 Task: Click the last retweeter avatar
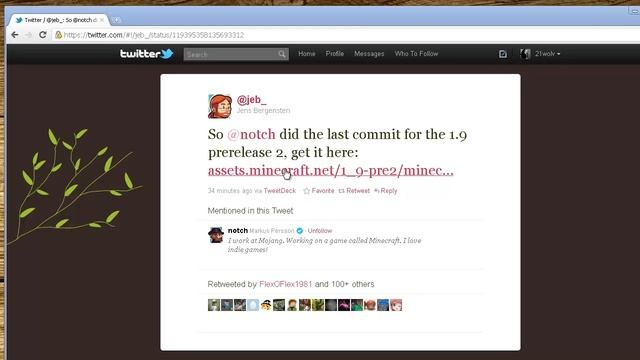pyautogui.click(x=396, y=305)
